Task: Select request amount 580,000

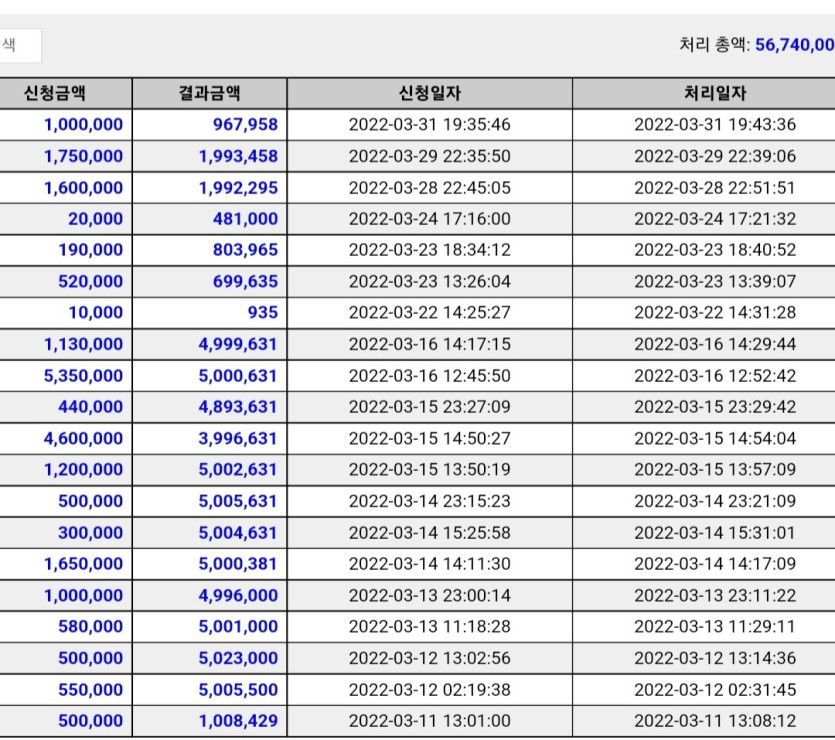Action: point(91,627)
